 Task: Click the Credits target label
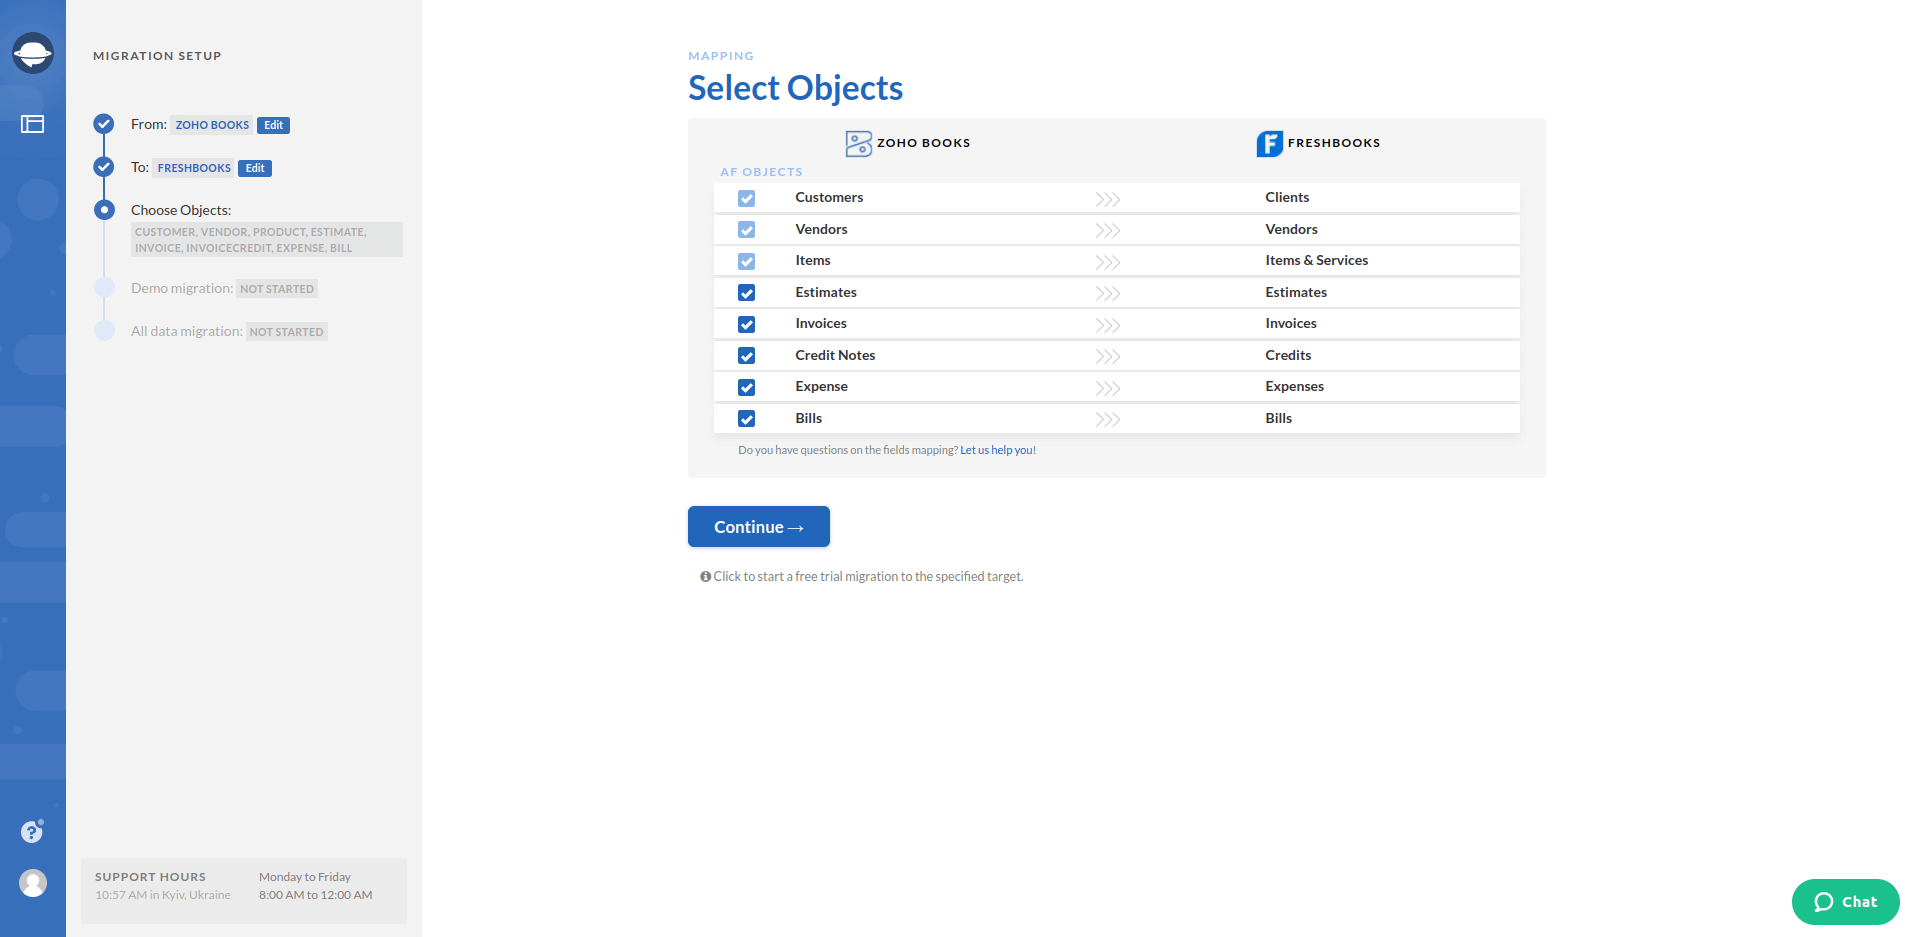1288,356
